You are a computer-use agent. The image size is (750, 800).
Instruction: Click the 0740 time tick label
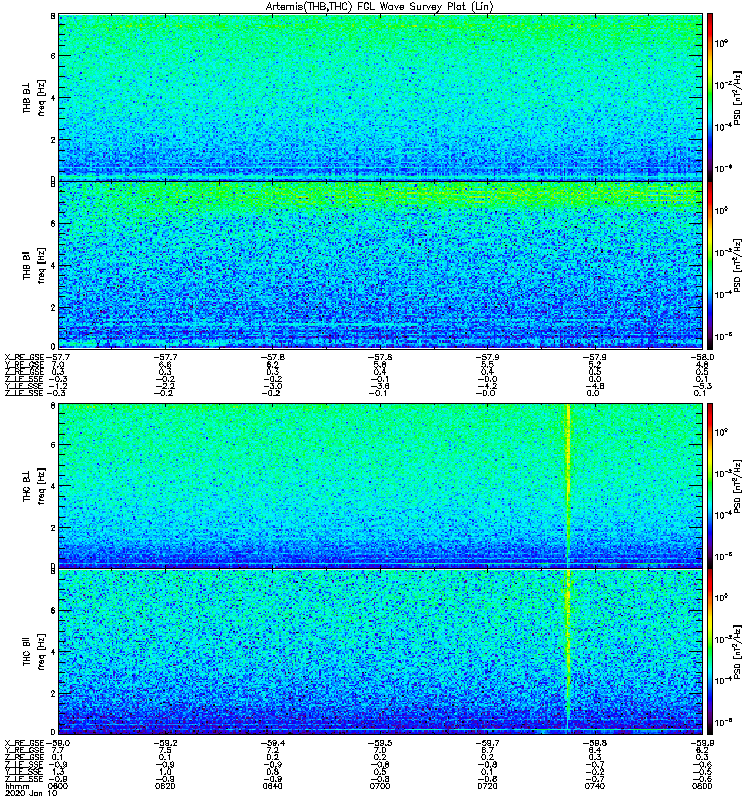click(x=595, y=786)
